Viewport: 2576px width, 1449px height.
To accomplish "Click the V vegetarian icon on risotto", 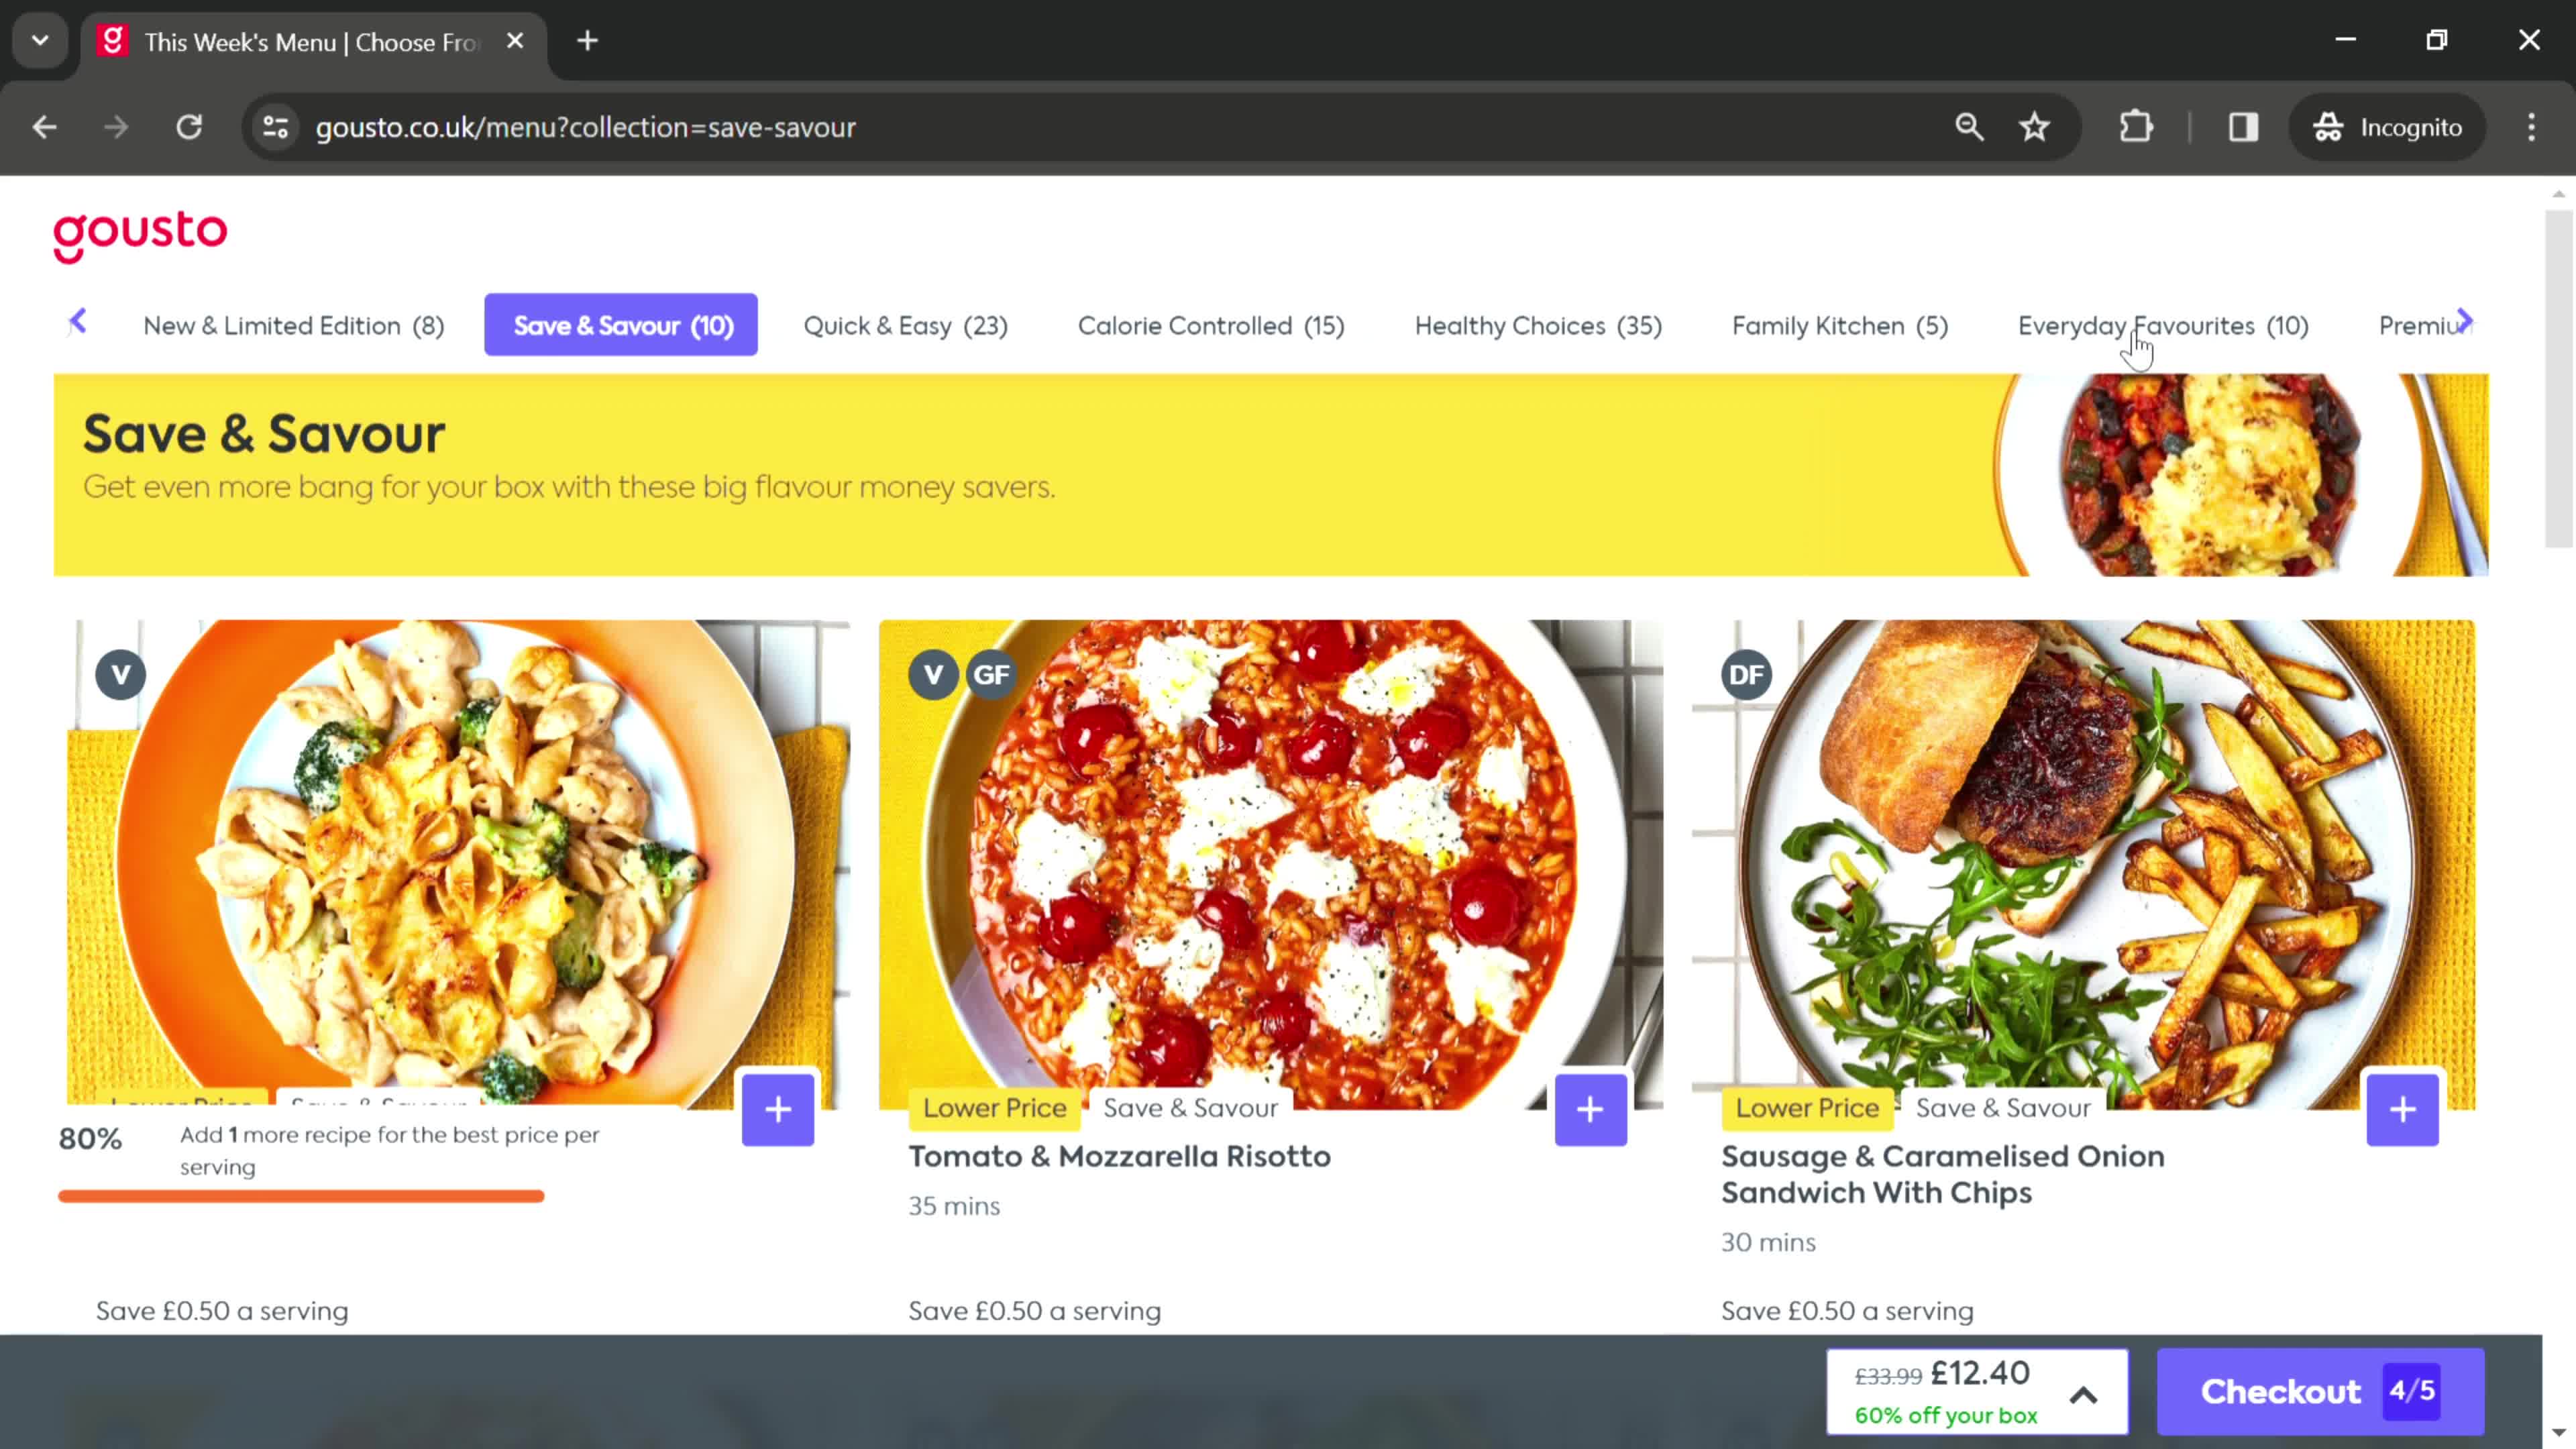I will click(x=932, y=674).
